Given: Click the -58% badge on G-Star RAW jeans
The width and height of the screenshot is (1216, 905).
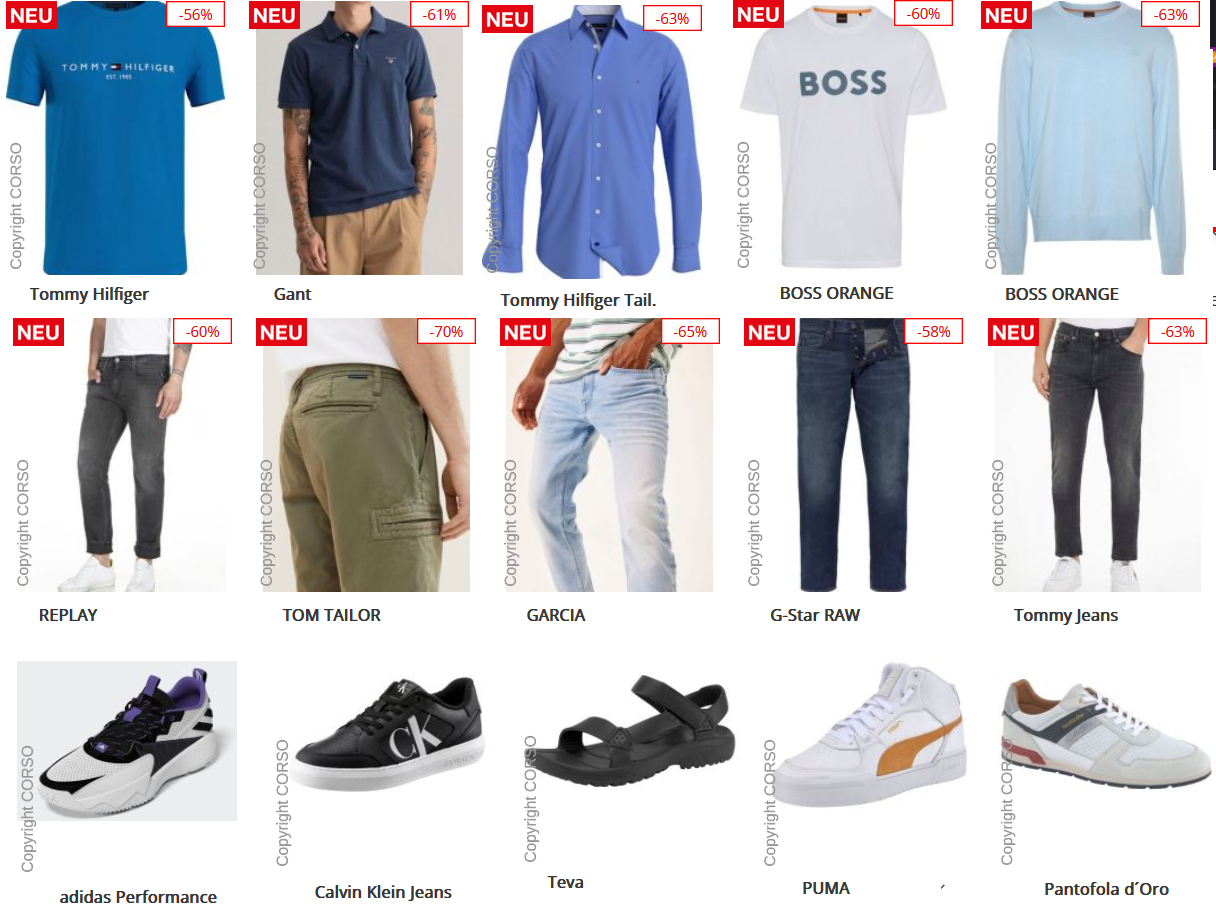Looking at the screenshot, I should click(x=934, y=331).
